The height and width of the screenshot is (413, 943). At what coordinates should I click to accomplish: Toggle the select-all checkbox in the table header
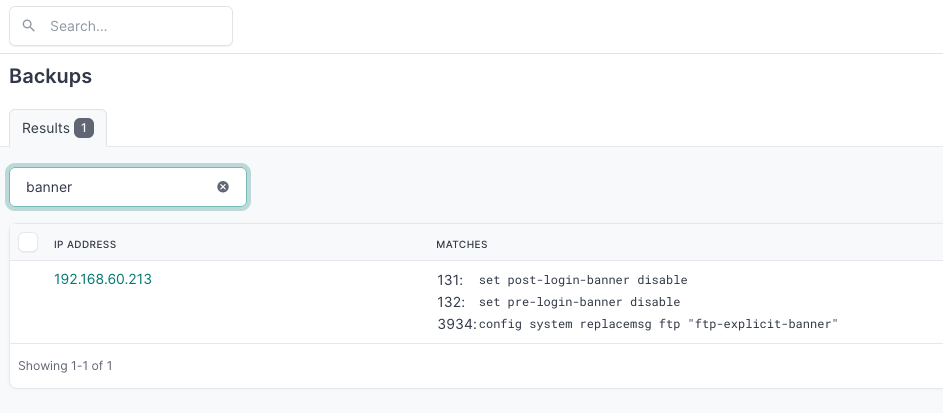pyautogui.click(x=28, y=243)
